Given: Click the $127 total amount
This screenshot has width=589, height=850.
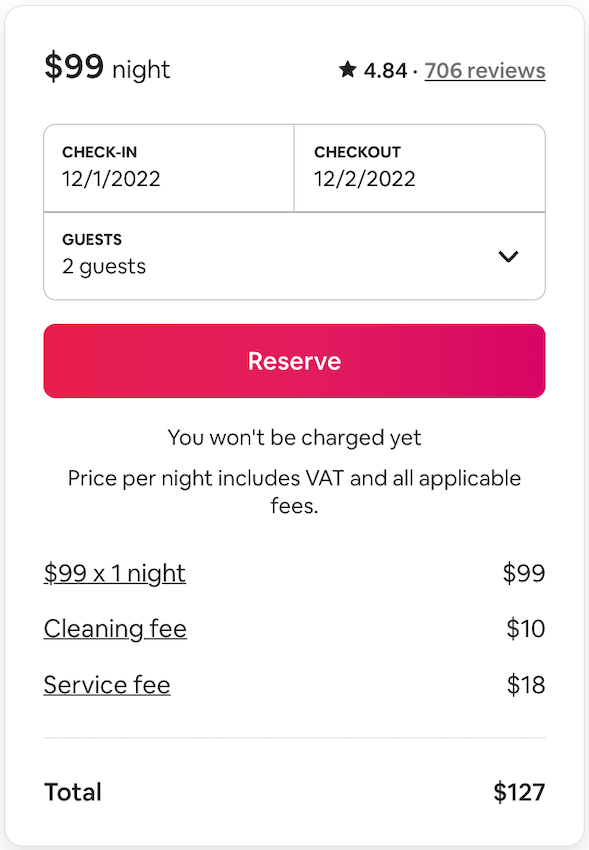Looking at the screenshot, I should pos(519,792).
